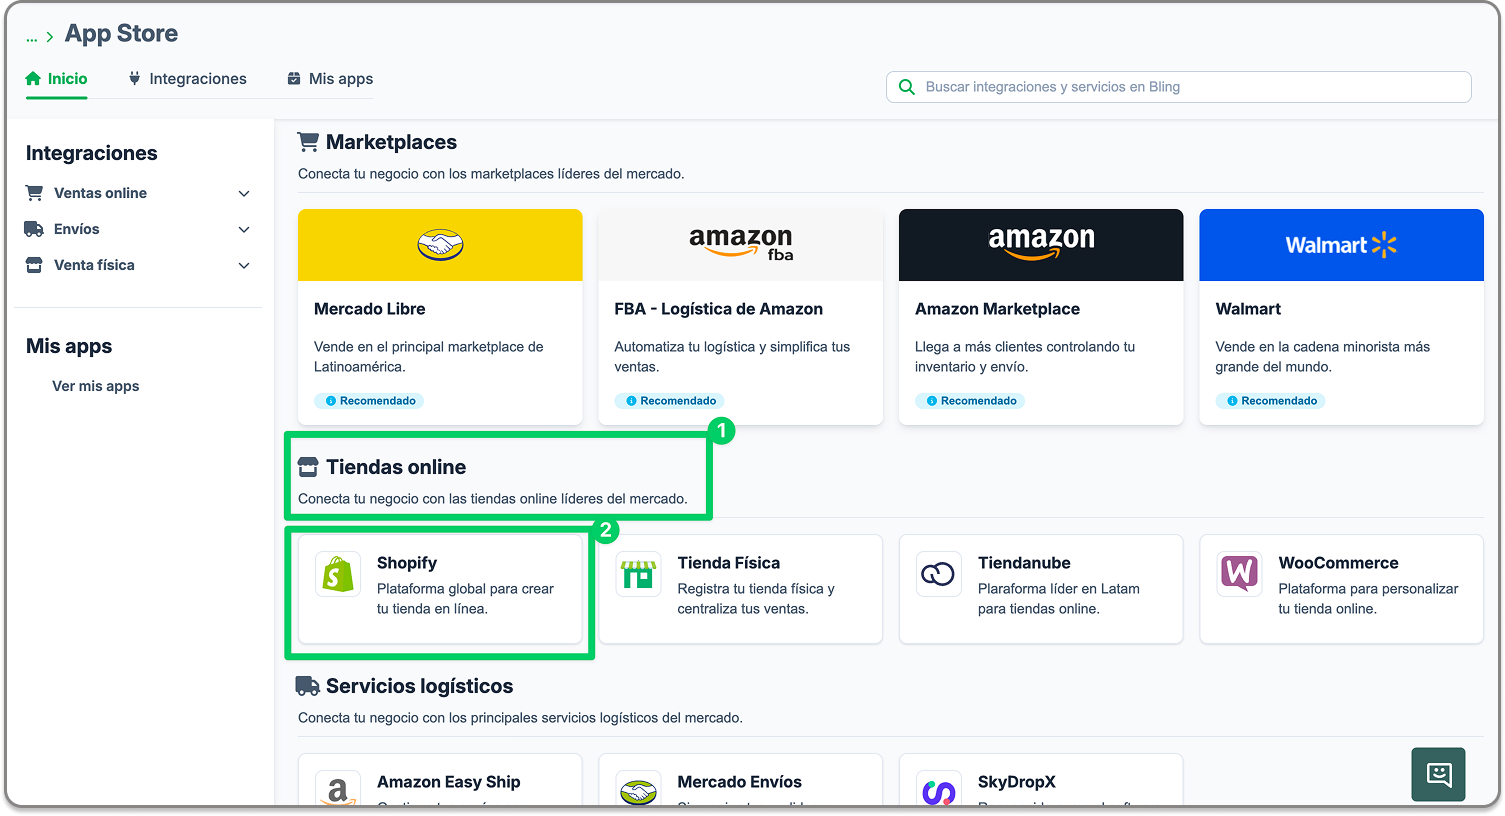
Task: Switch to the Integraciones tab
Action: (188, 79)
